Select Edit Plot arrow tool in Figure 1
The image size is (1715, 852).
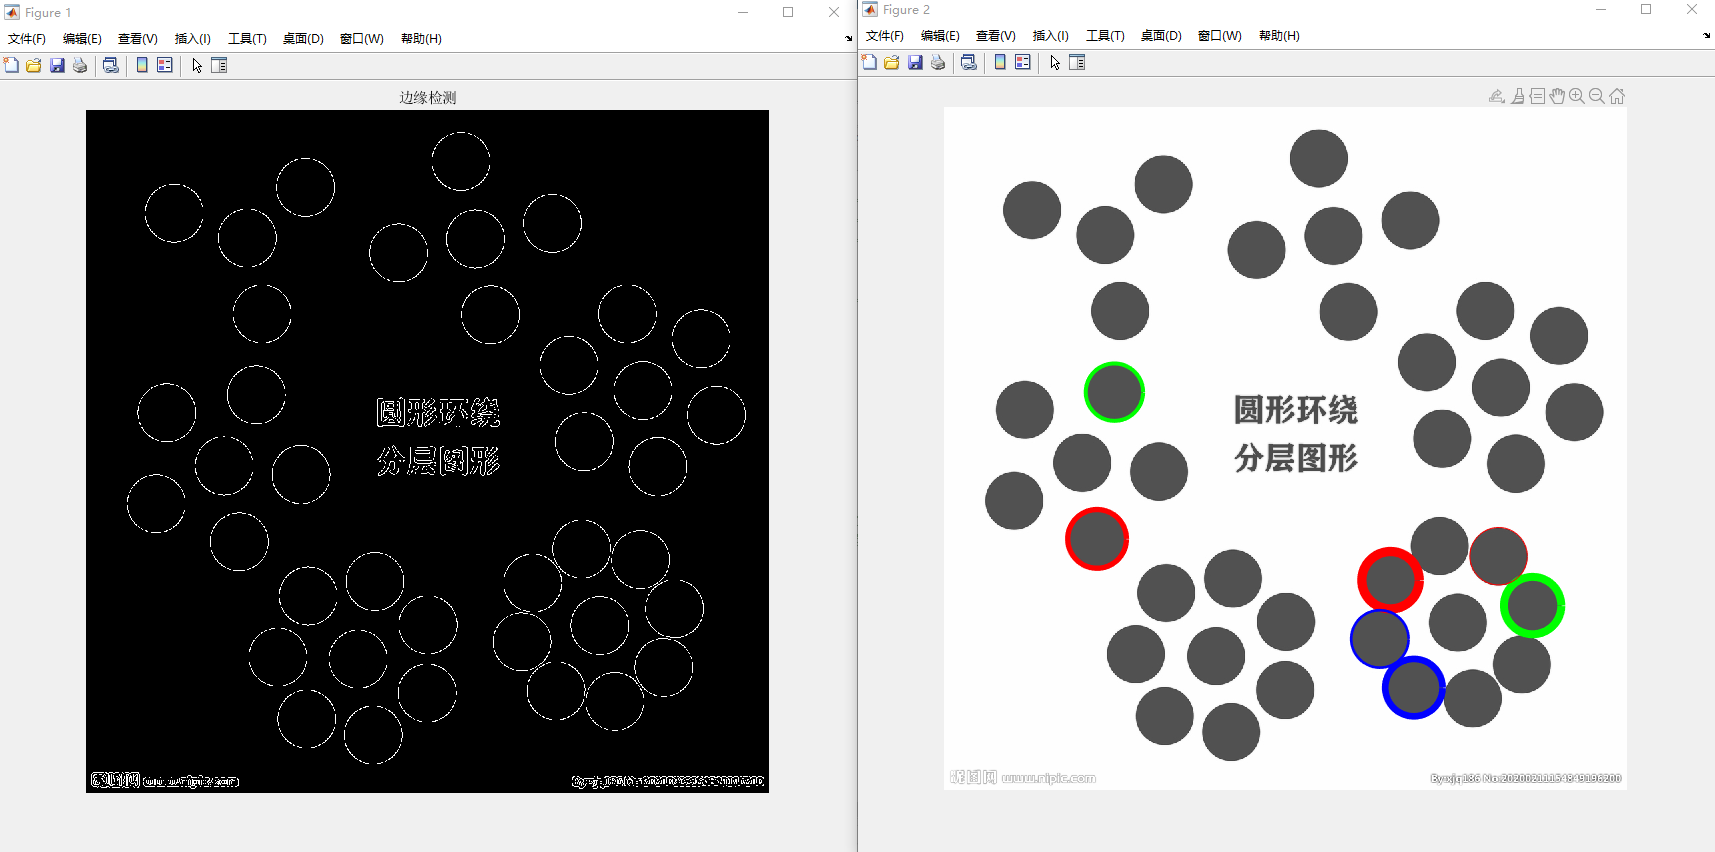197,65
